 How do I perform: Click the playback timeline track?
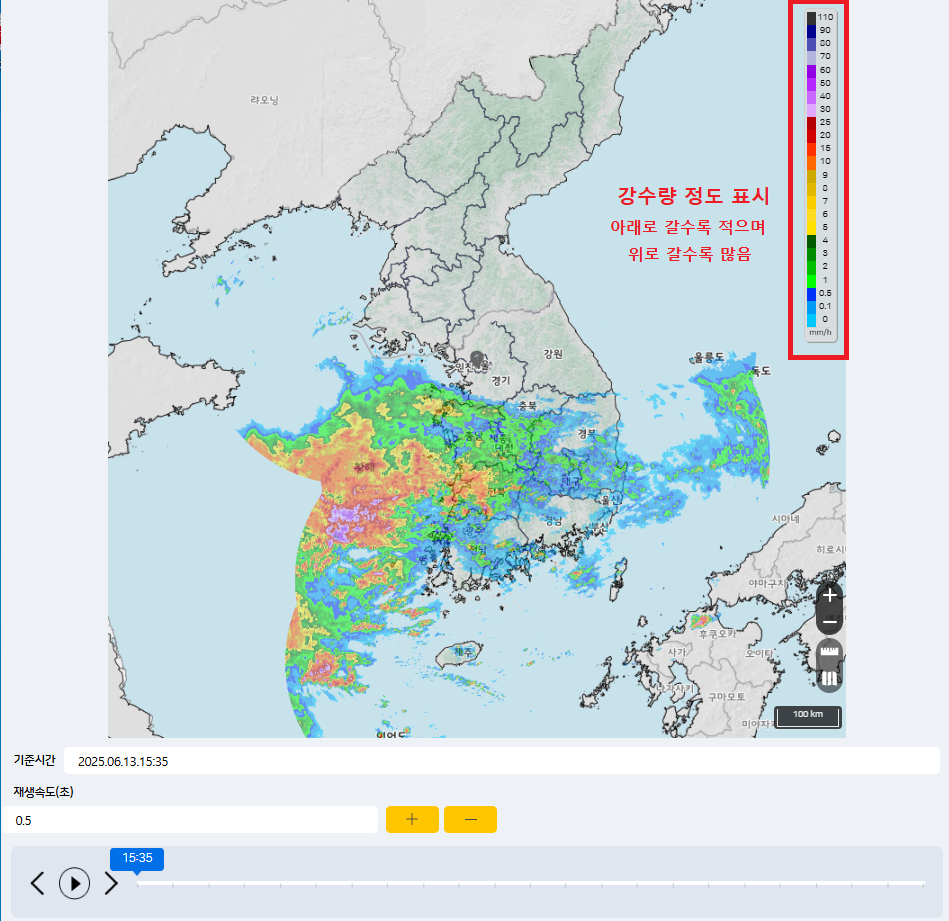tap(530, 884)
